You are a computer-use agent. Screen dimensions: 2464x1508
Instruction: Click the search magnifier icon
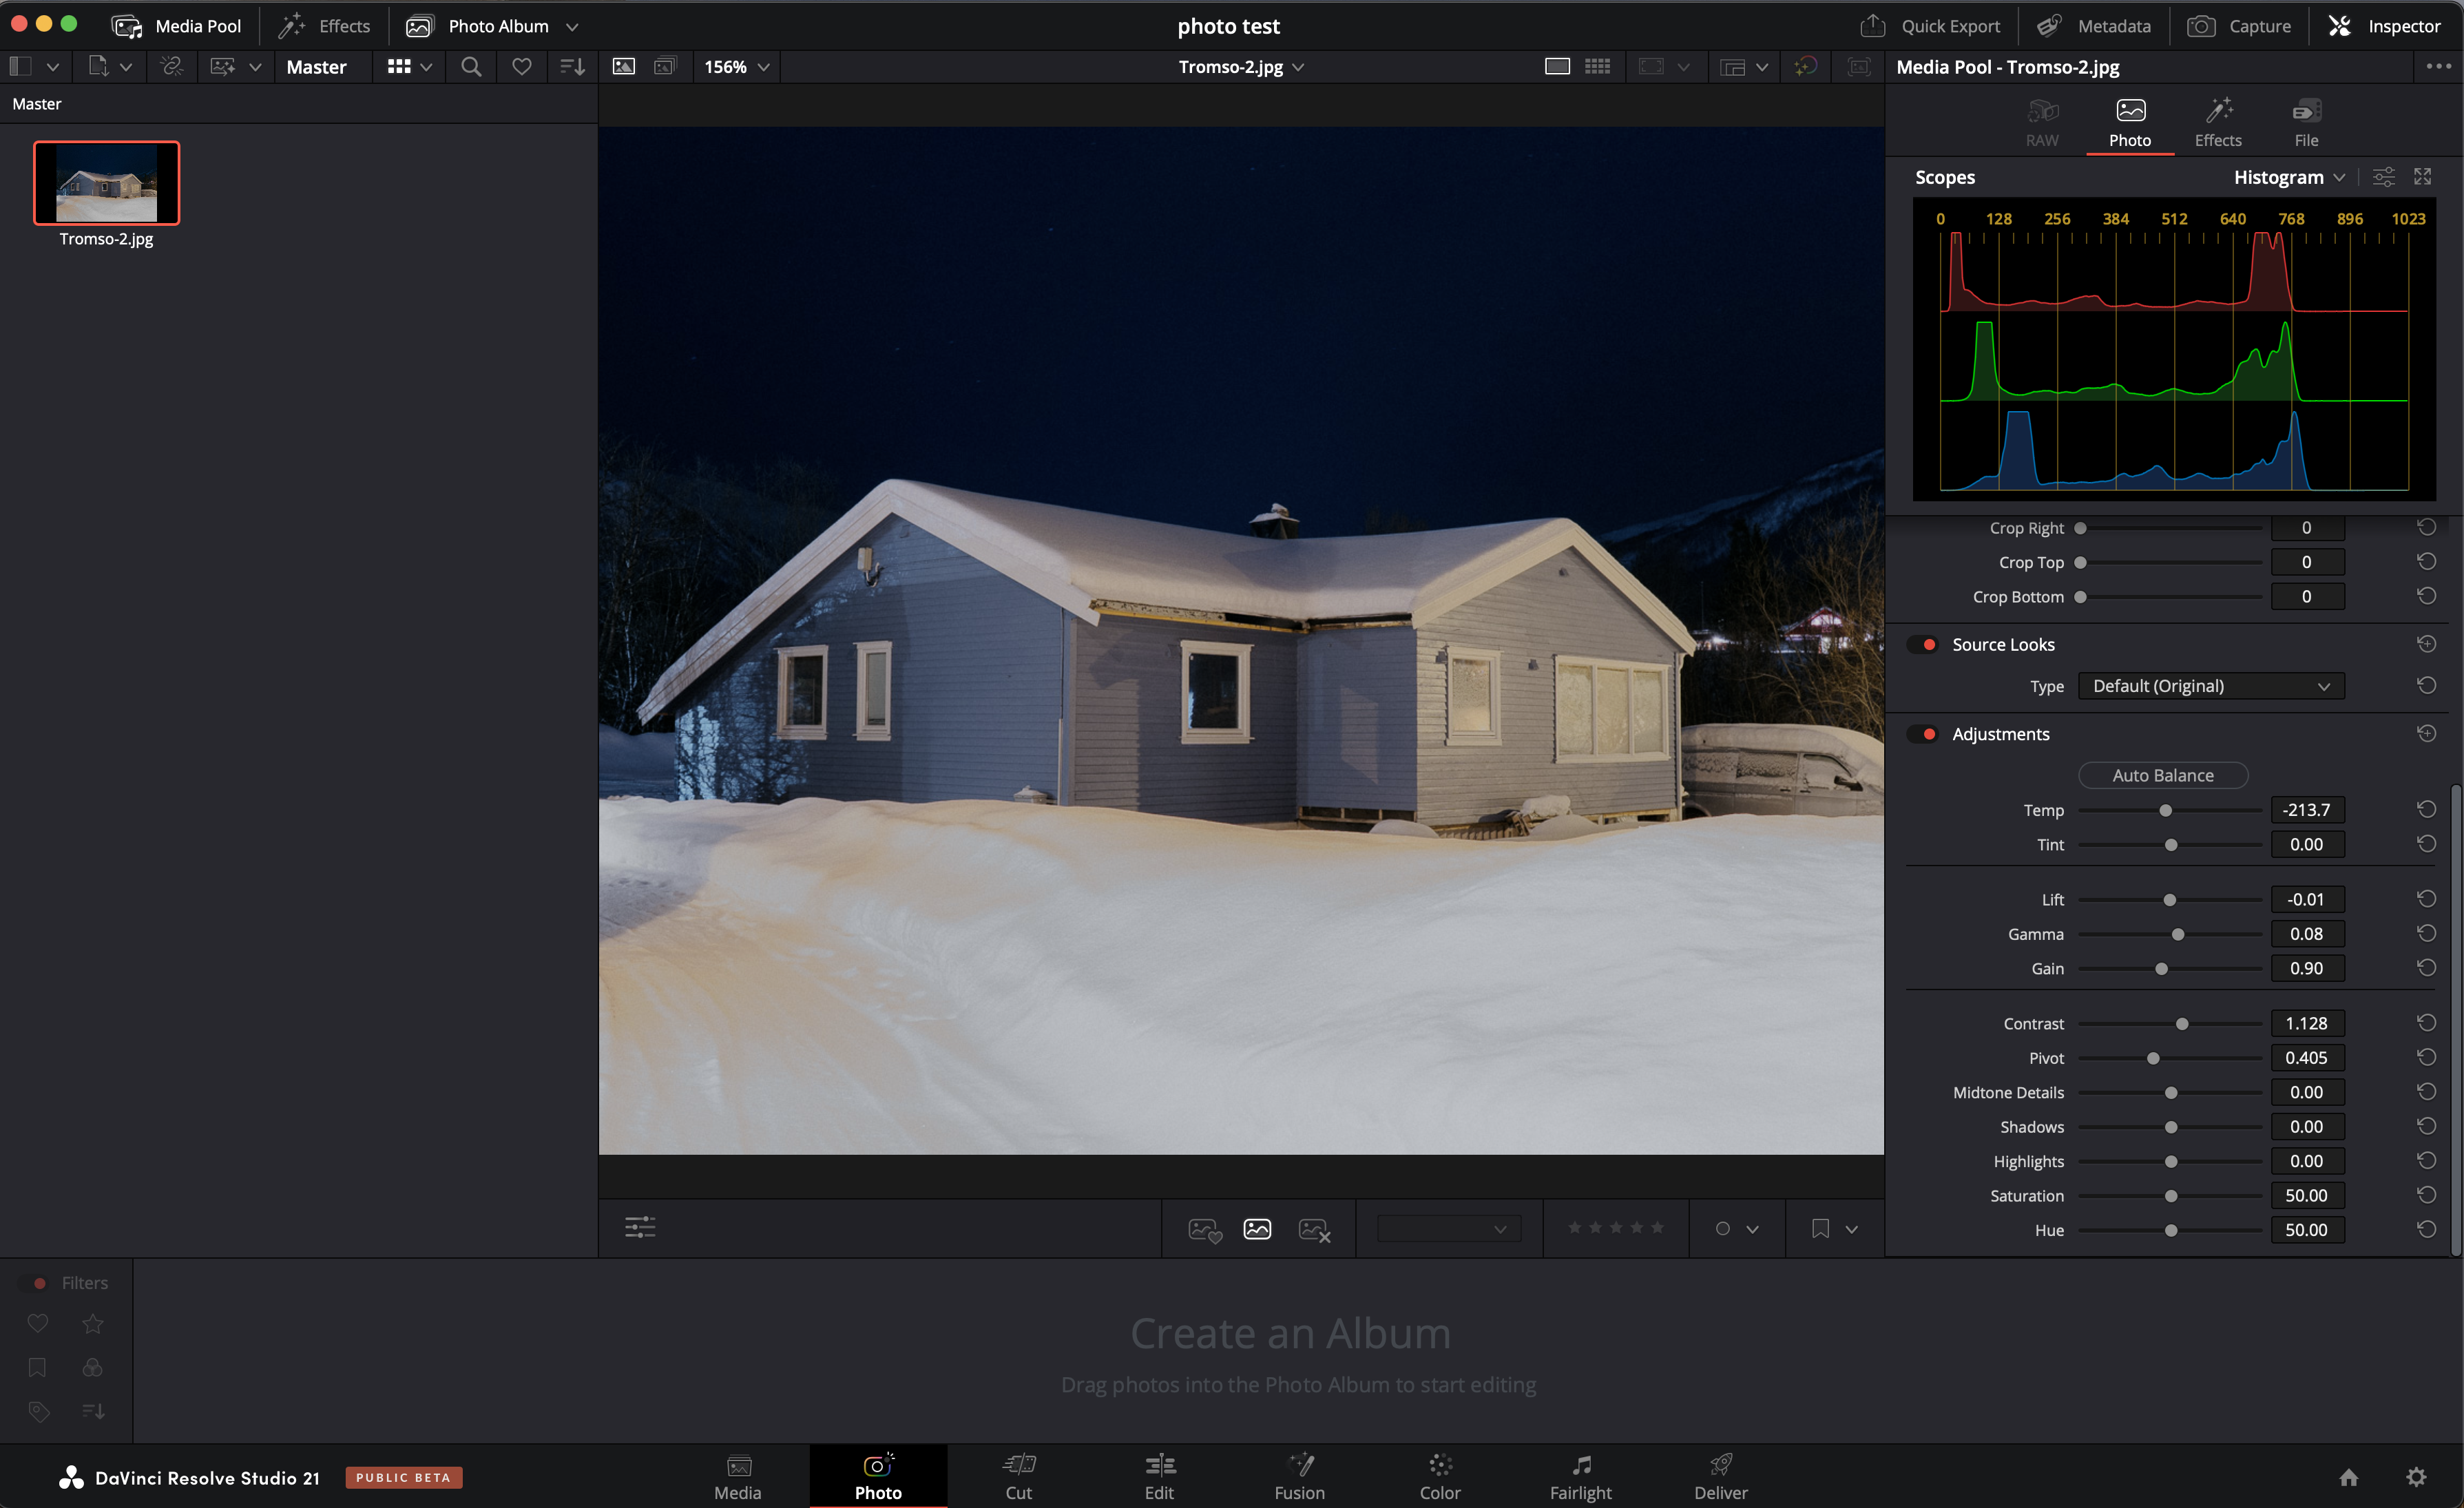[471, 67]
